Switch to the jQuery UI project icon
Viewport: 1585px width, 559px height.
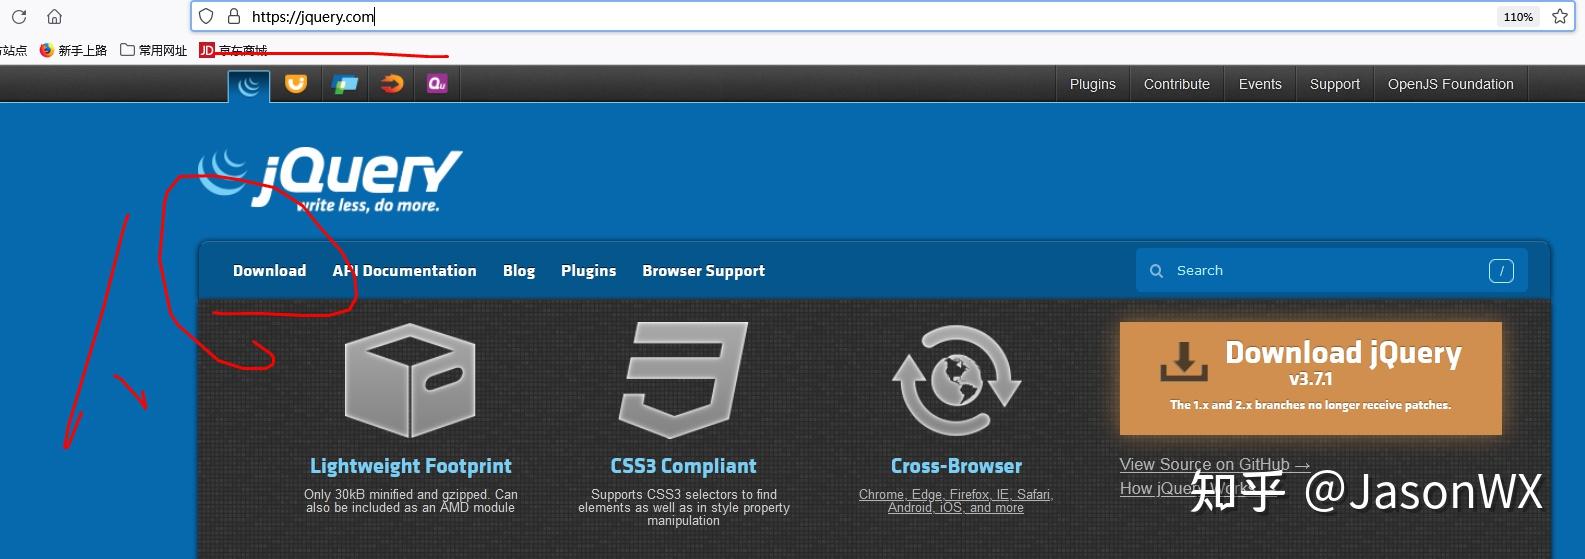coord(296,84)
